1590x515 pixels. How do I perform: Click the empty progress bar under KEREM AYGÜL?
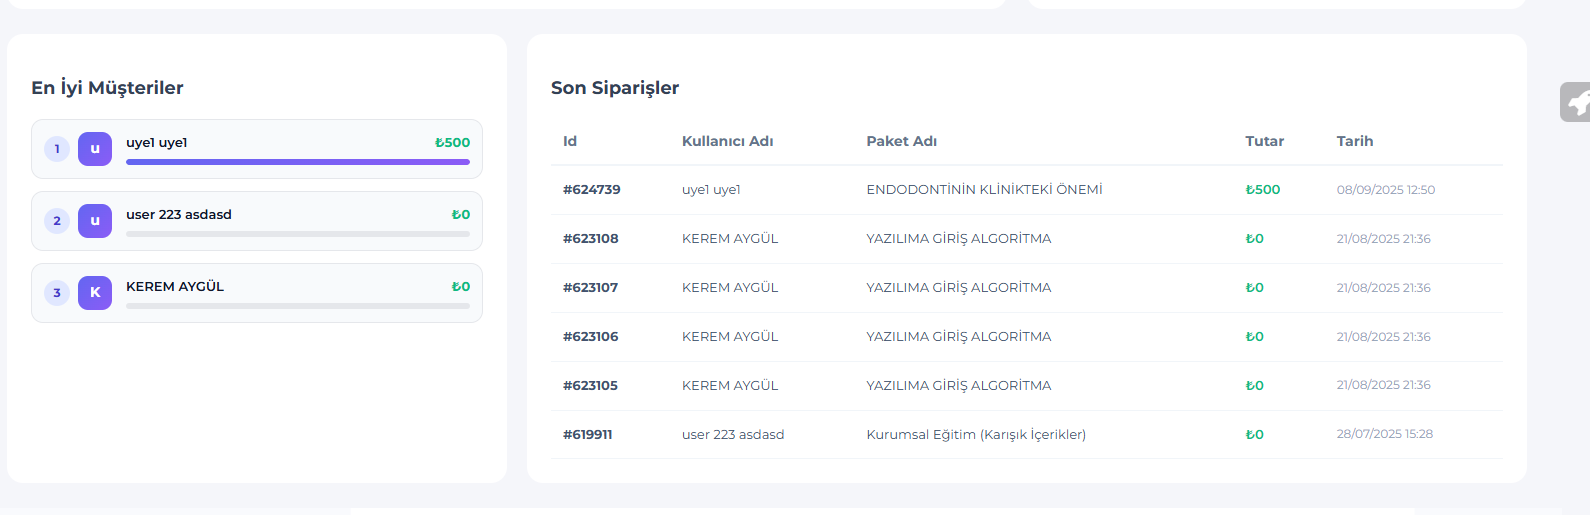point(297,306)
